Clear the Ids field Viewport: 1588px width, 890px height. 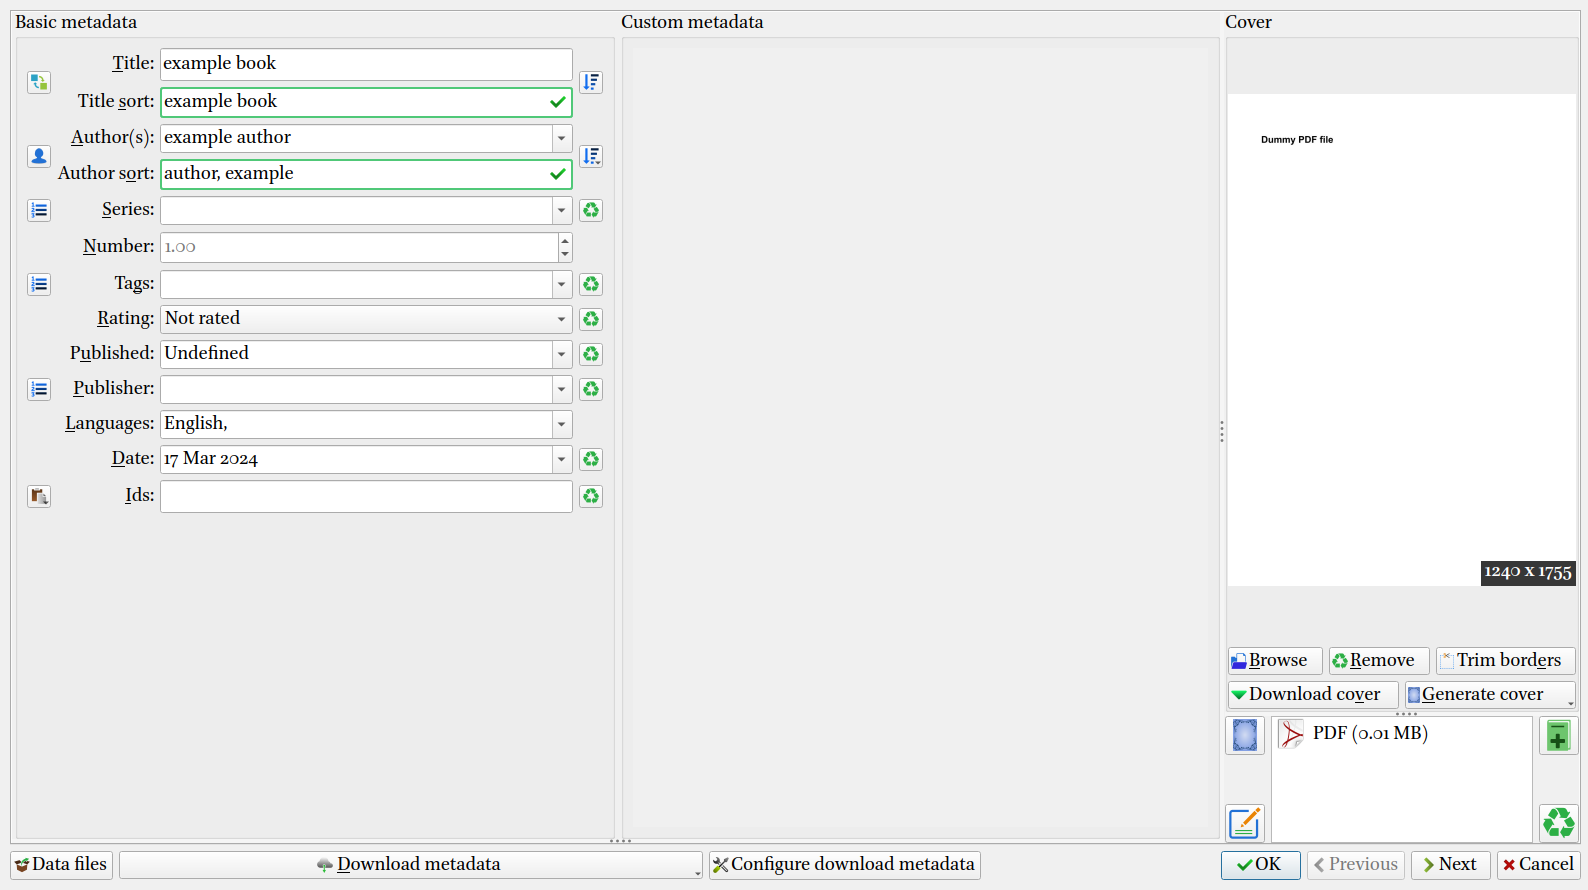click(591, 496)
